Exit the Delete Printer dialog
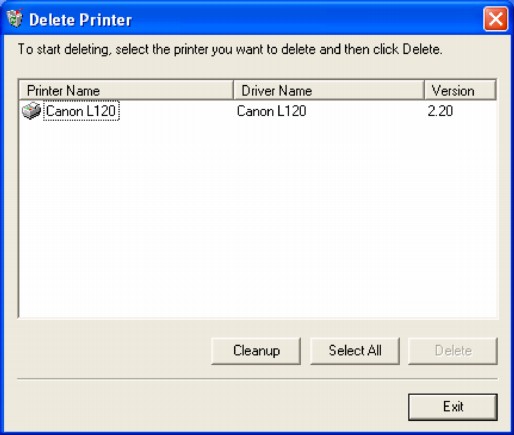This screenshot has height=435, width=514. point(453,407)
